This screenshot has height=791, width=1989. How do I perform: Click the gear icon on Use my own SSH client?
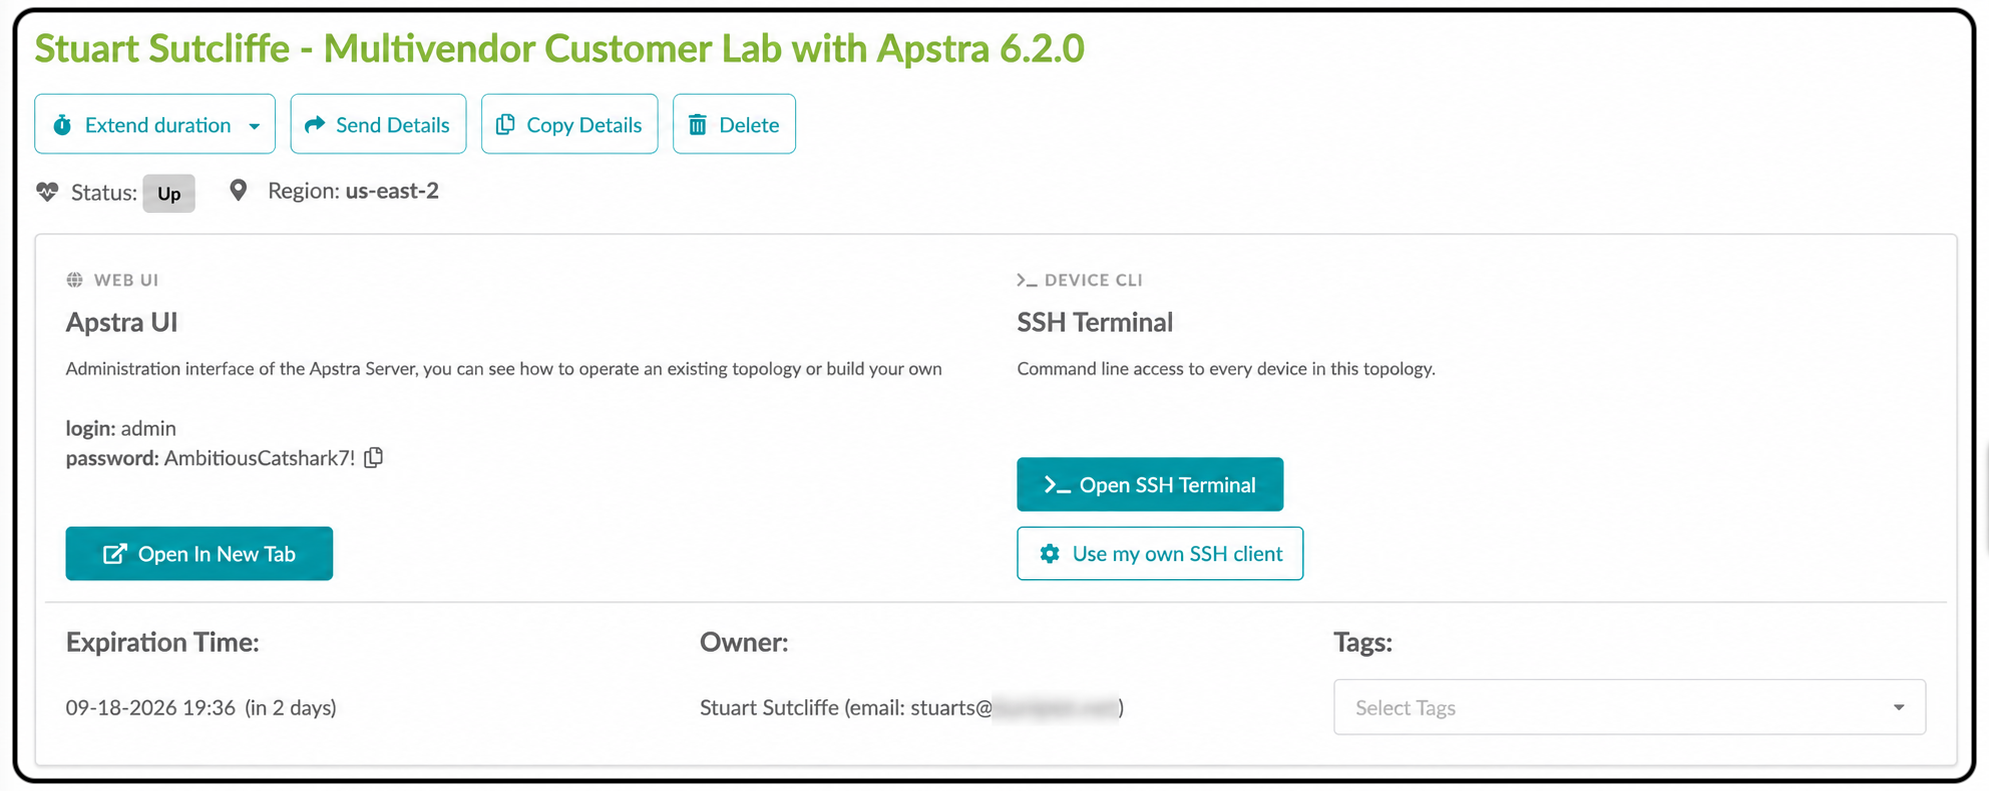coord(1049,553)
